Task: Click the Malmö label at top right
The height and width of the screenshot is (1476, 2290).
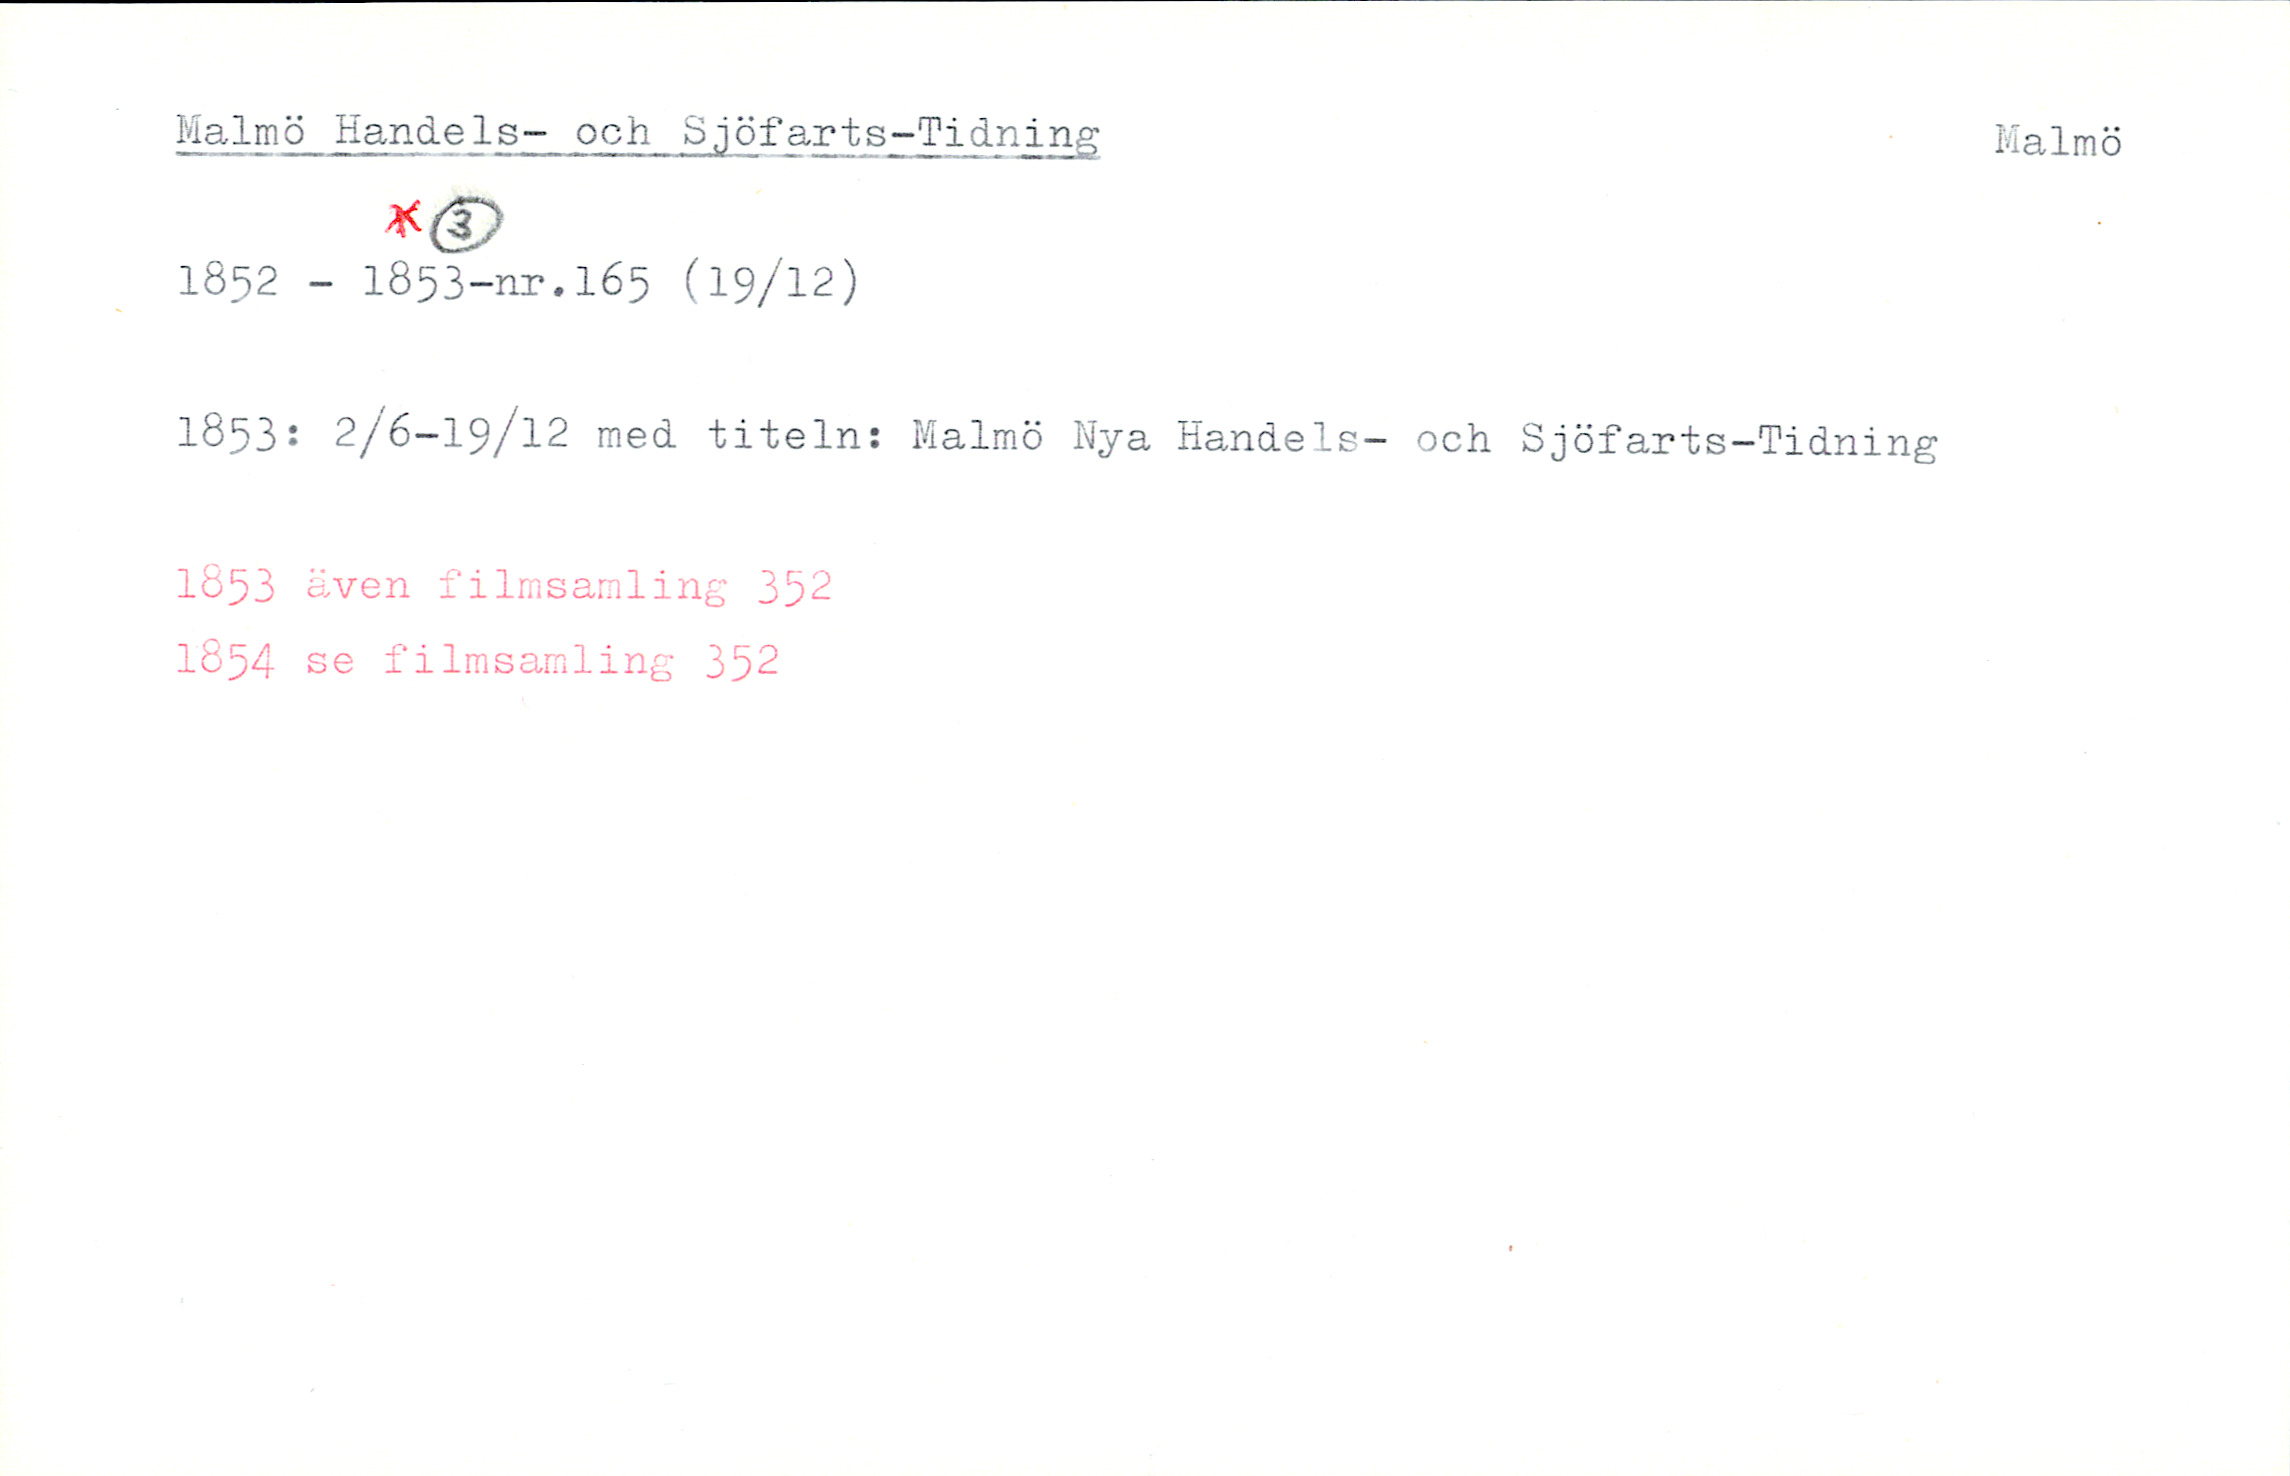Action: (2058, 141)
